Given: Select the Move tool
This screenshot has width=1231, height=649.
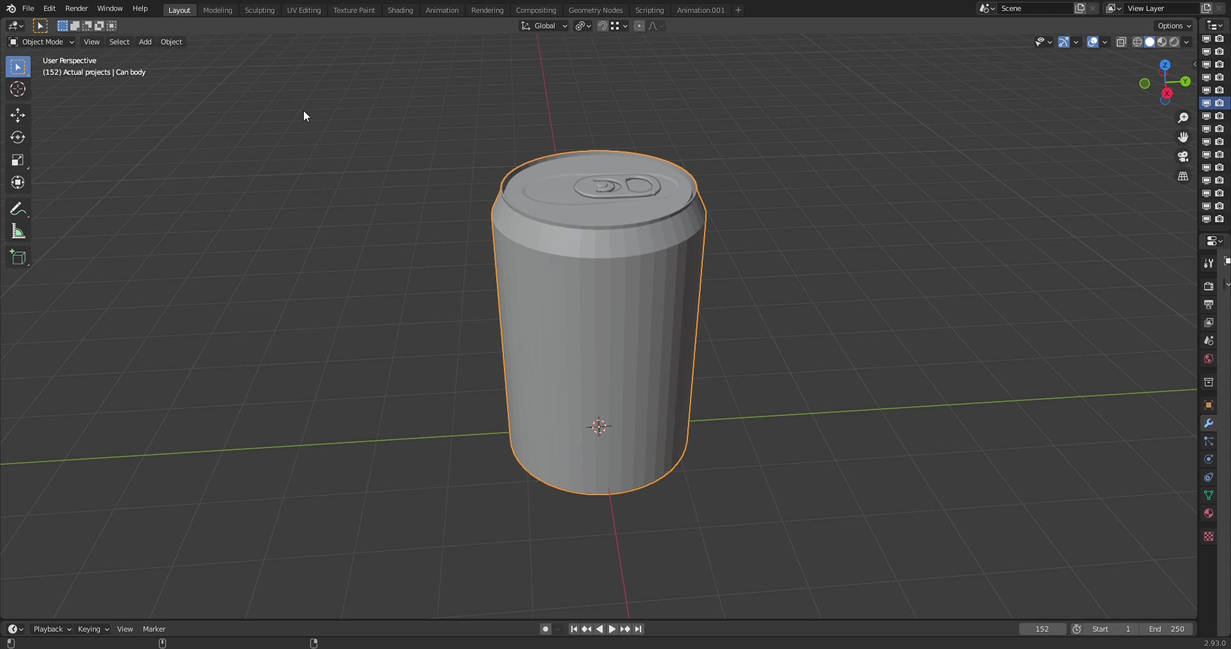Looking at the screenshot, I should pos(17,114).
